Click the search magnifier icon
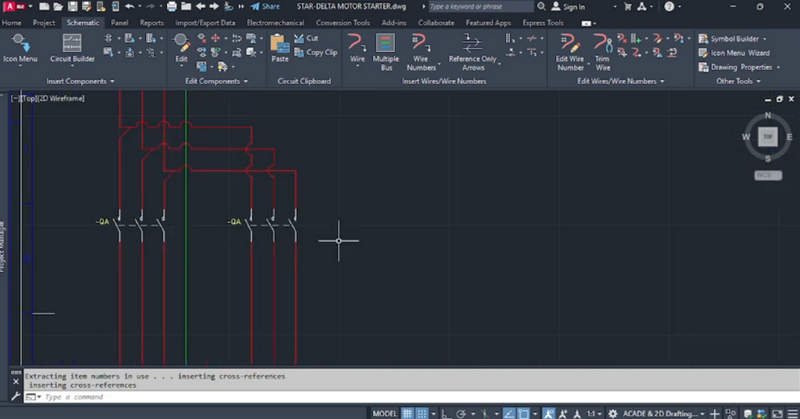Viewport: 800px width, 419px height. (541, 7)
